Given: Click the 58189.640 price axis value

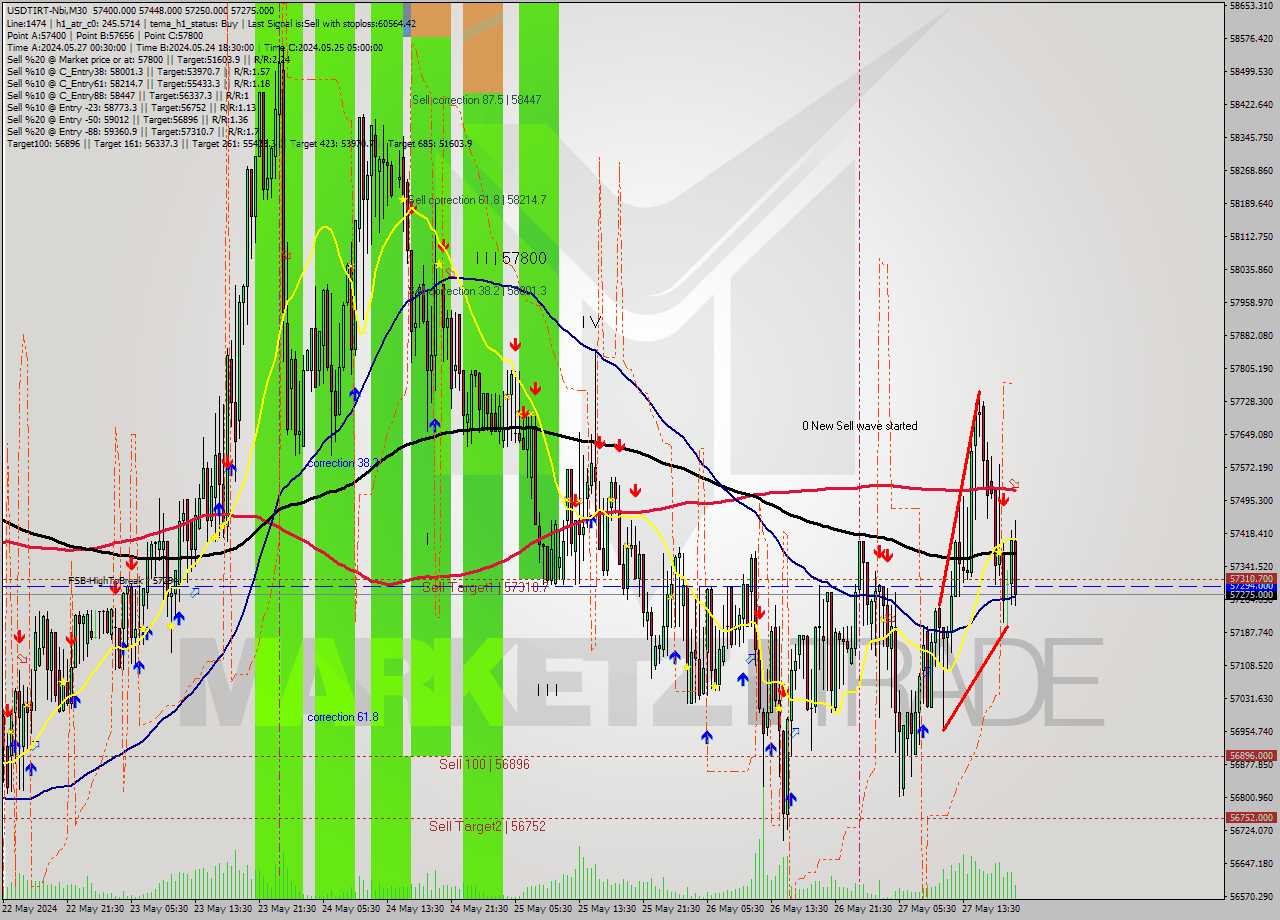Looking at the screenshot, I should 1251,203.
